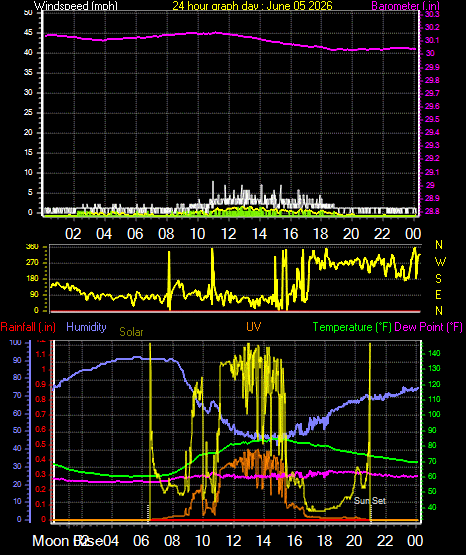466x555 pixels.
Task: Click the '30.1' barometer axis value
Action: tap(432, 40)
